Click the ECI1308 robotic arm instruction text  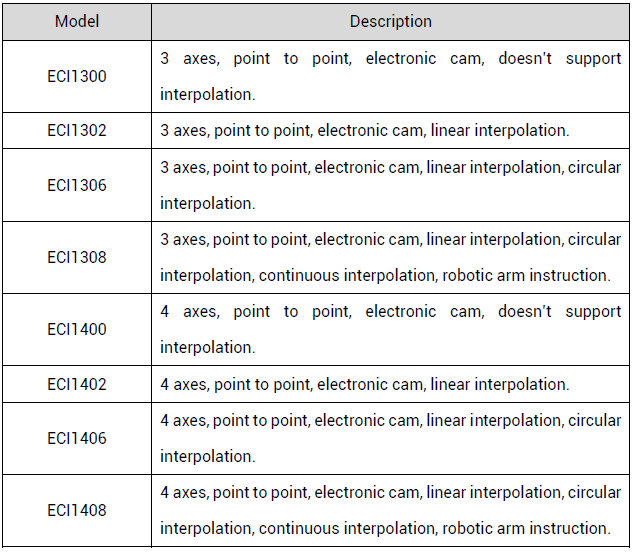[526, 275]
